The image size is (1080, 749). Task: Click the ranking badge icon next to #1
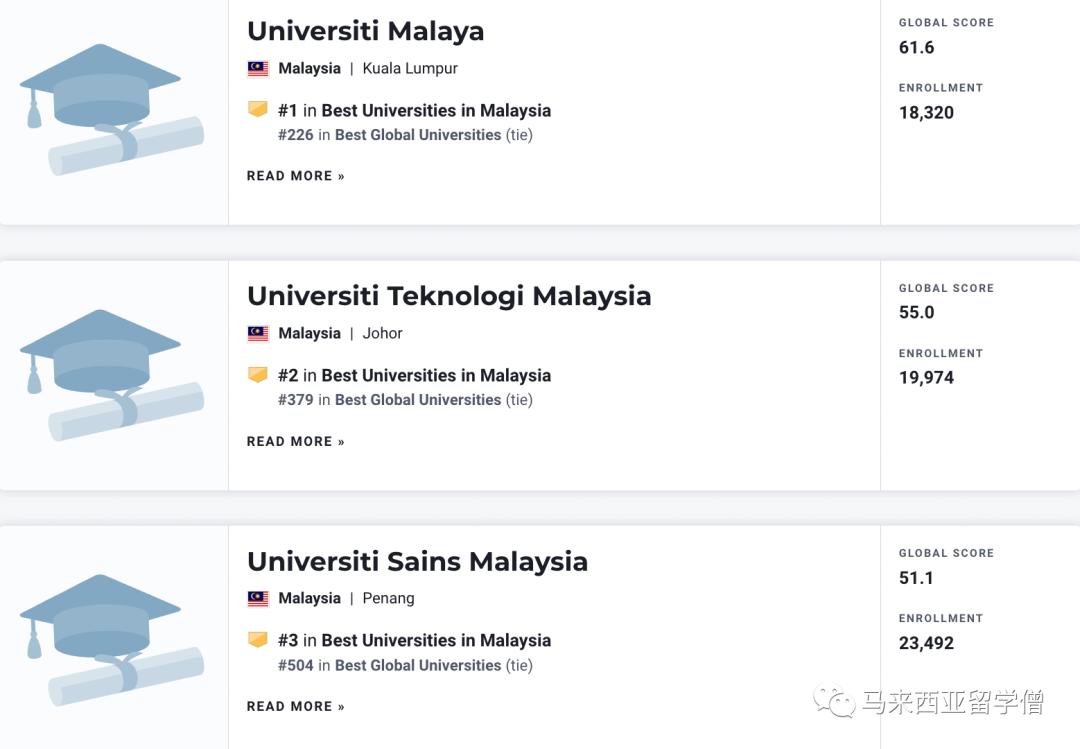258,110
